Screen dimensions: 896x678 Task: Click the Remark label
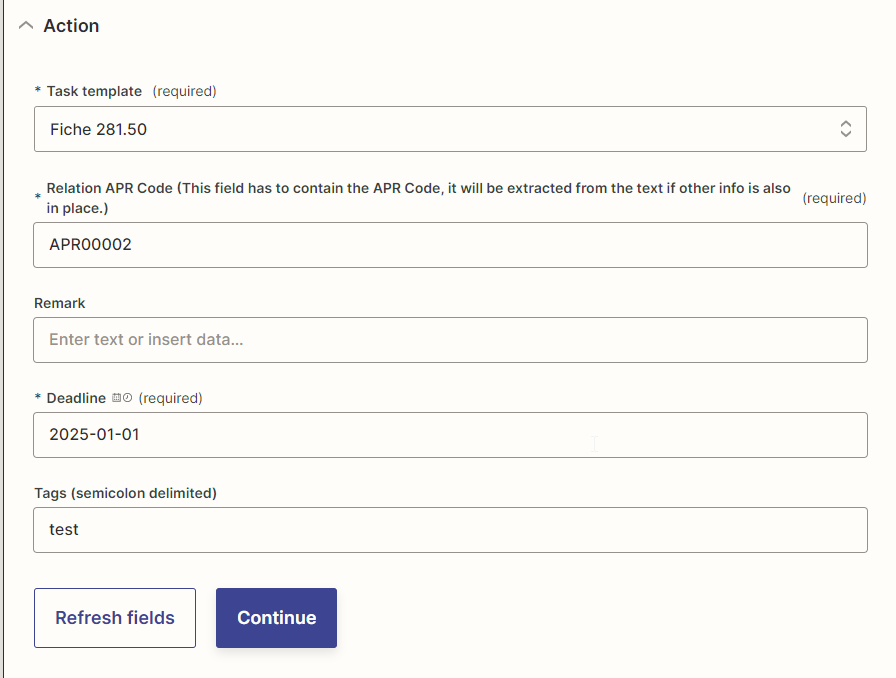tap(59, 303)
